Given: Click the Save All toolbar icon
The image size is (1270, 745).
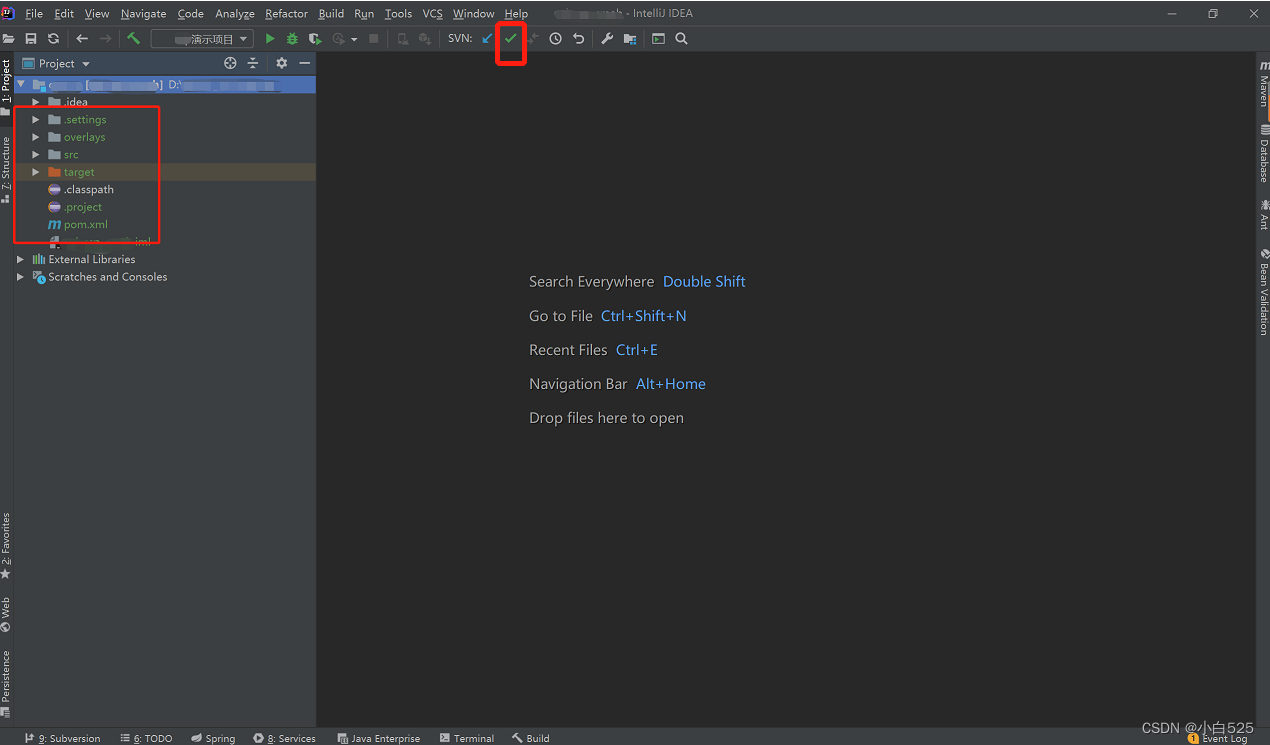Looking at the screenshot, I should (x=31, y=39).
